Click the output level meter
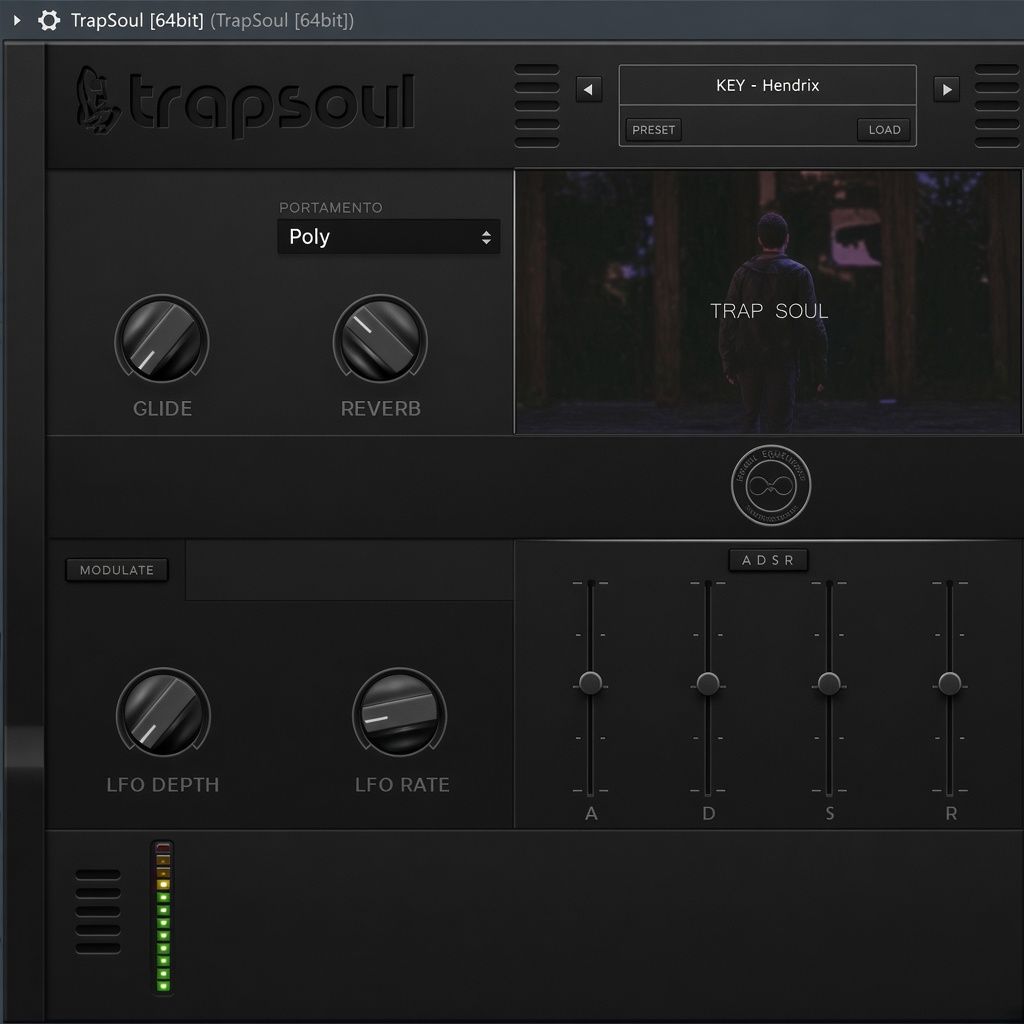Screen dimensions: 1024x1024 [163, 918]
